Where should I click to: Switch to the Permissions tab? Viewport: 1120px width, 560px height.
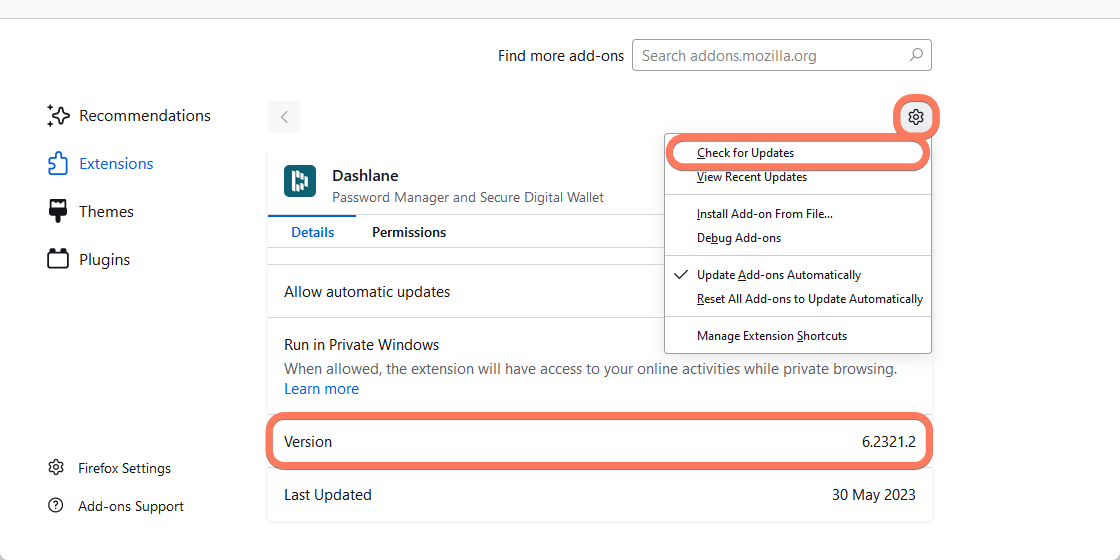pos(409,232)
